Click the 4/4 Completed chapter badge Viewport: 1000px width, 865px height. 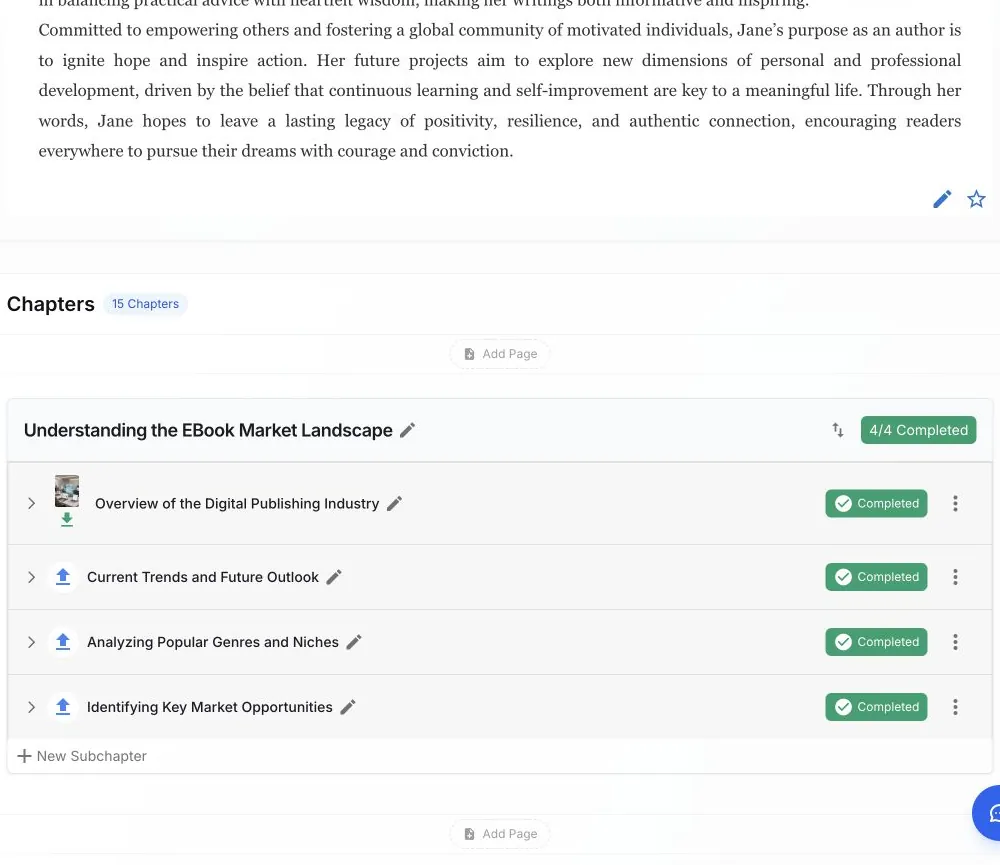pos(918,430)
